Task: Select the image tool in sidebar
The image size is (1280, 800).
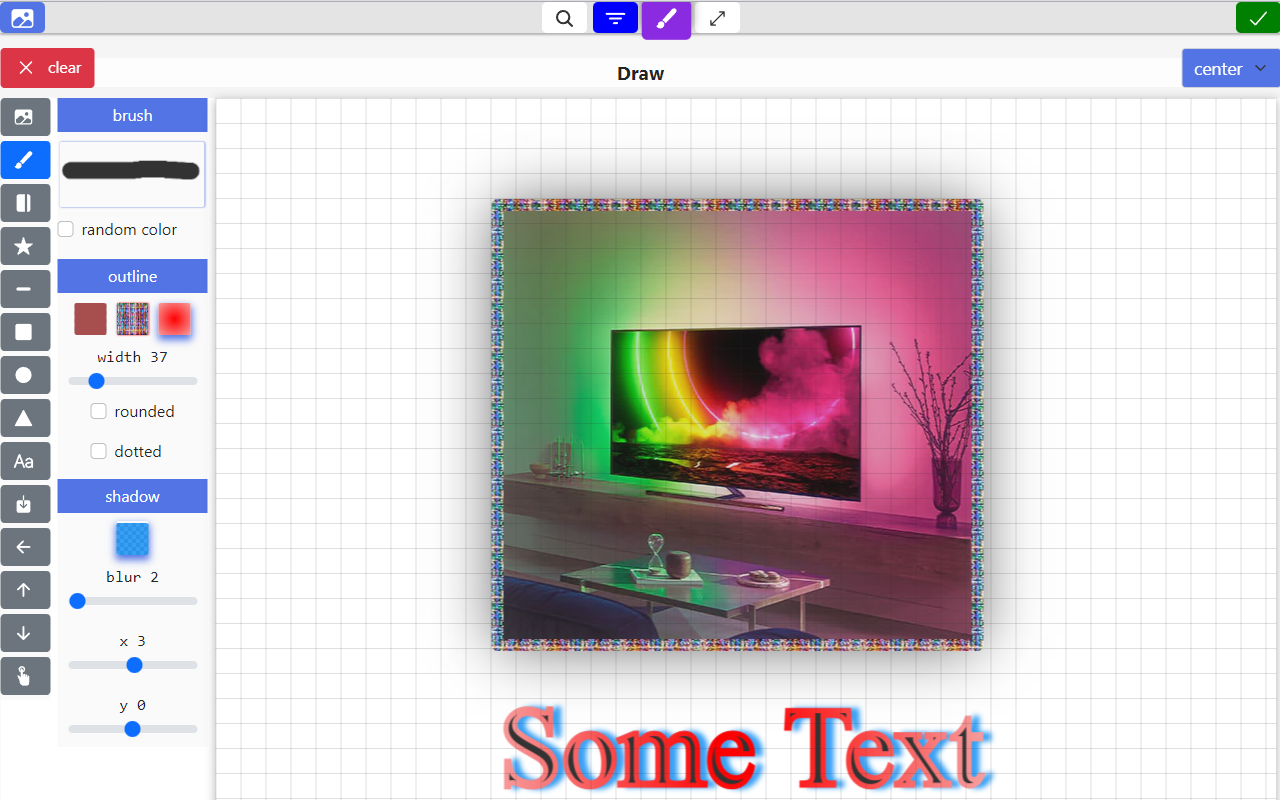Action: pyautogui.click(x=25, y=117)
